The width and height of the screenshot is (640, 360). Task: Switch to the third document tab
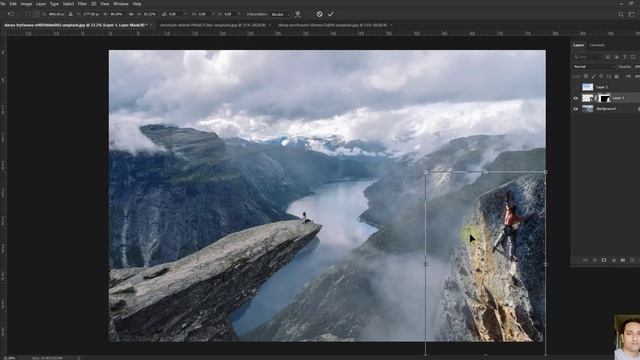(332, 25)
